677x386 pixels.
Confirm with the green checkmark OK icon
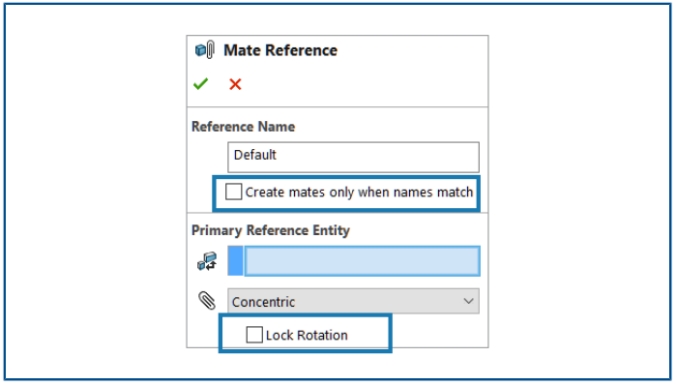coord(201,84)
